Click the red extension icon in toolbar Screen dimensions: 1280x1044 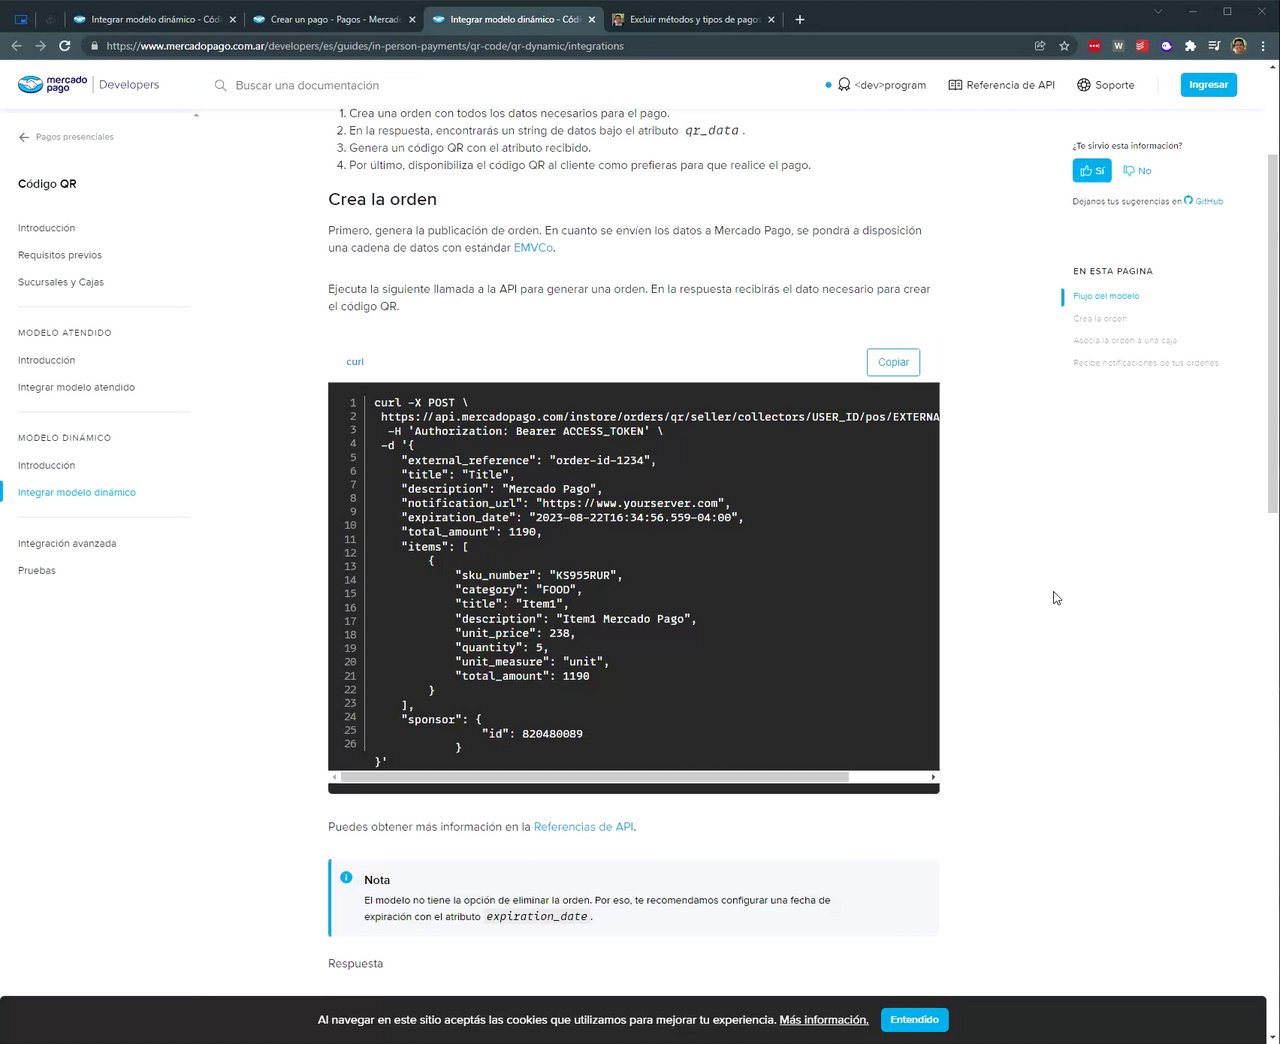[1094, 46]
